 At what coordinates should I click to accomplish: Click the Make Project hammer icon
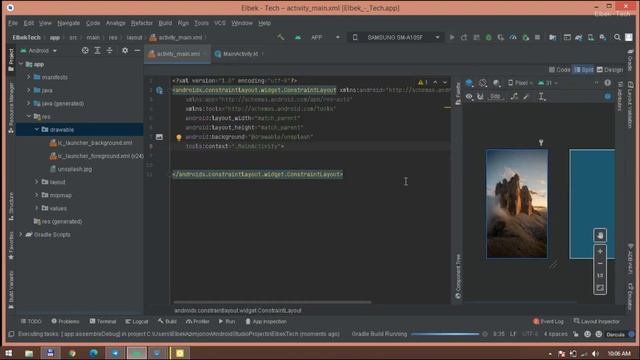click(x=281, y=37)
